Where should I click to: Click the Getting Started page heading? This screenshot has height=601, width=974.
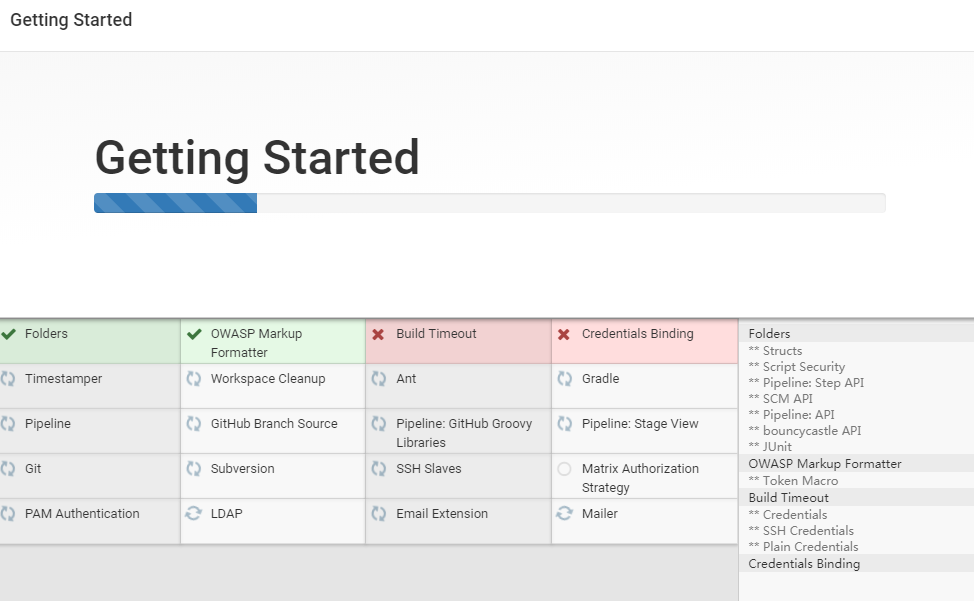[256, 158]
